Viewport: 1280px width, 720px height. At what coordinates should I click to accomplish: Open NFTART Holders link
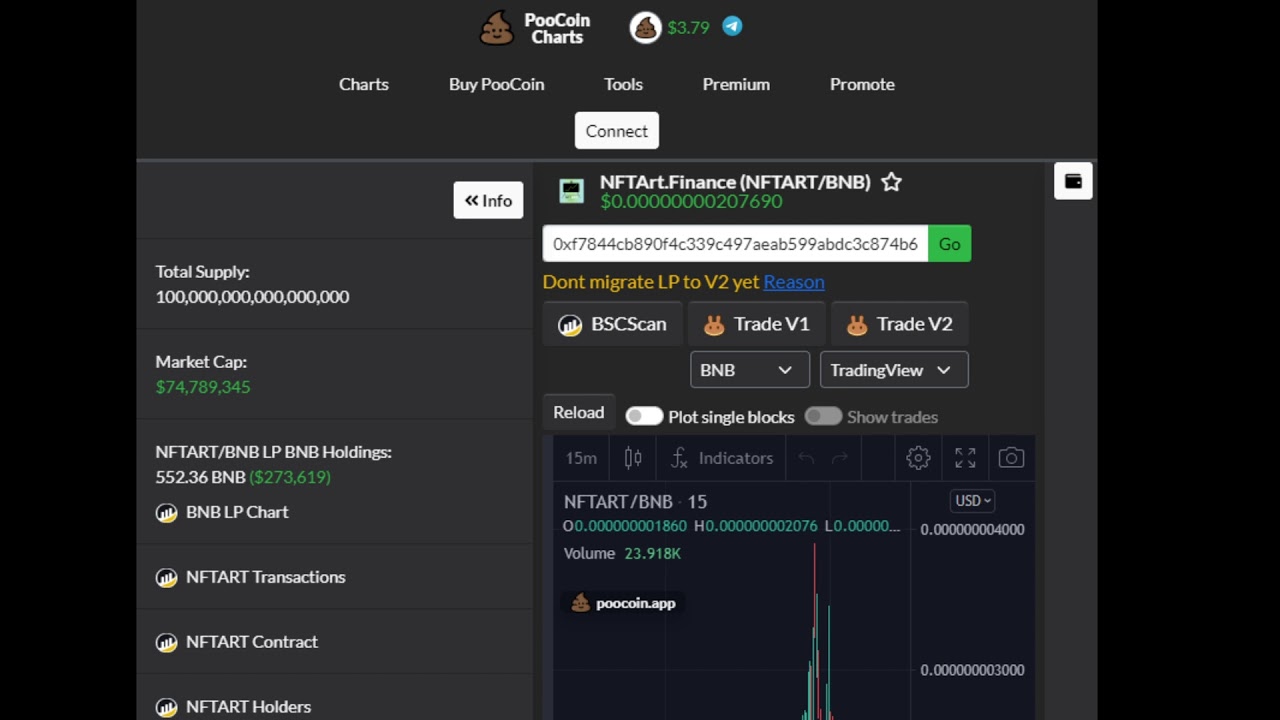(233, 707)
